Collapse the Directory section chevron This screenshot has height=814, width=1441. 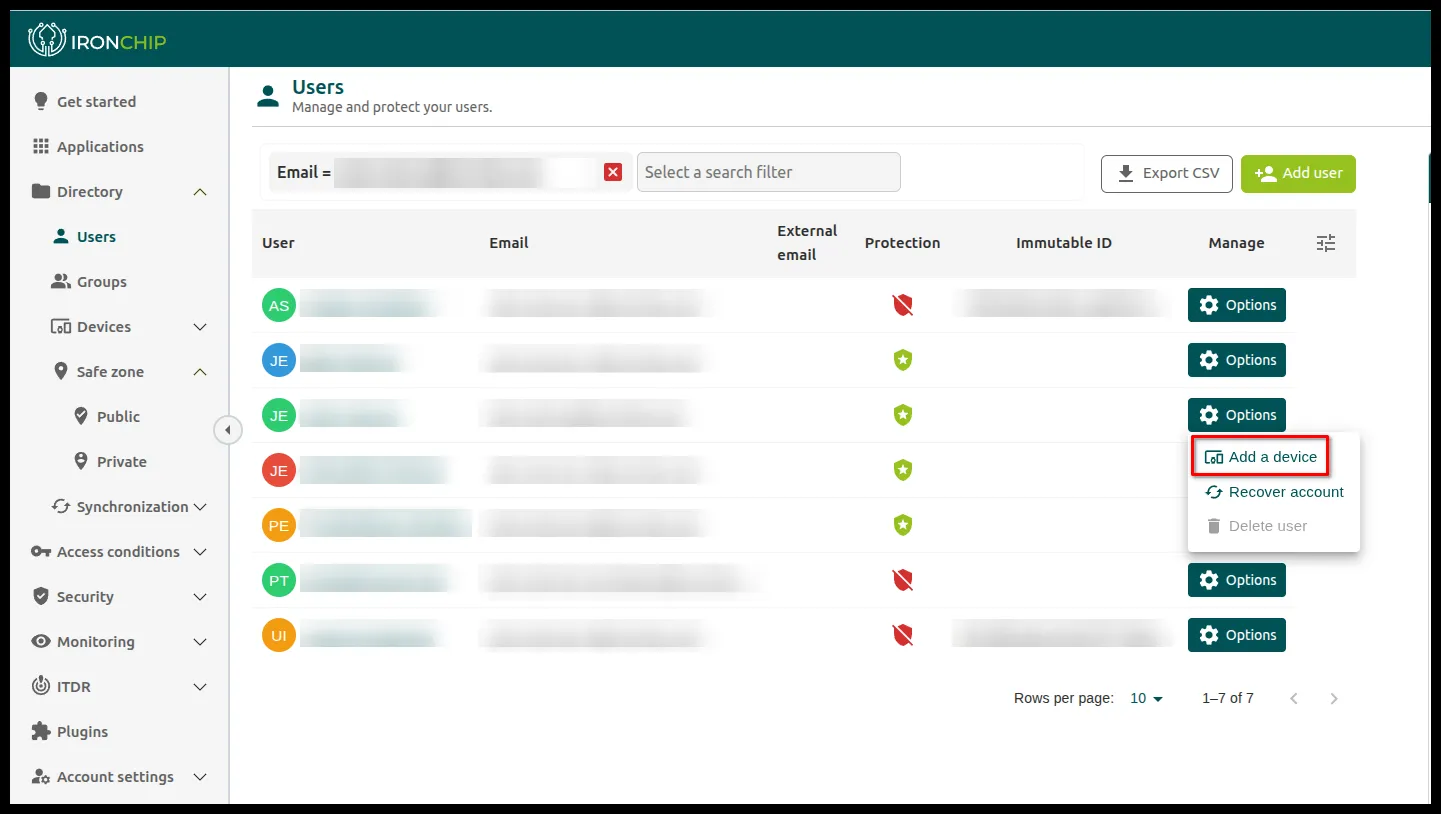click(200, 192)
